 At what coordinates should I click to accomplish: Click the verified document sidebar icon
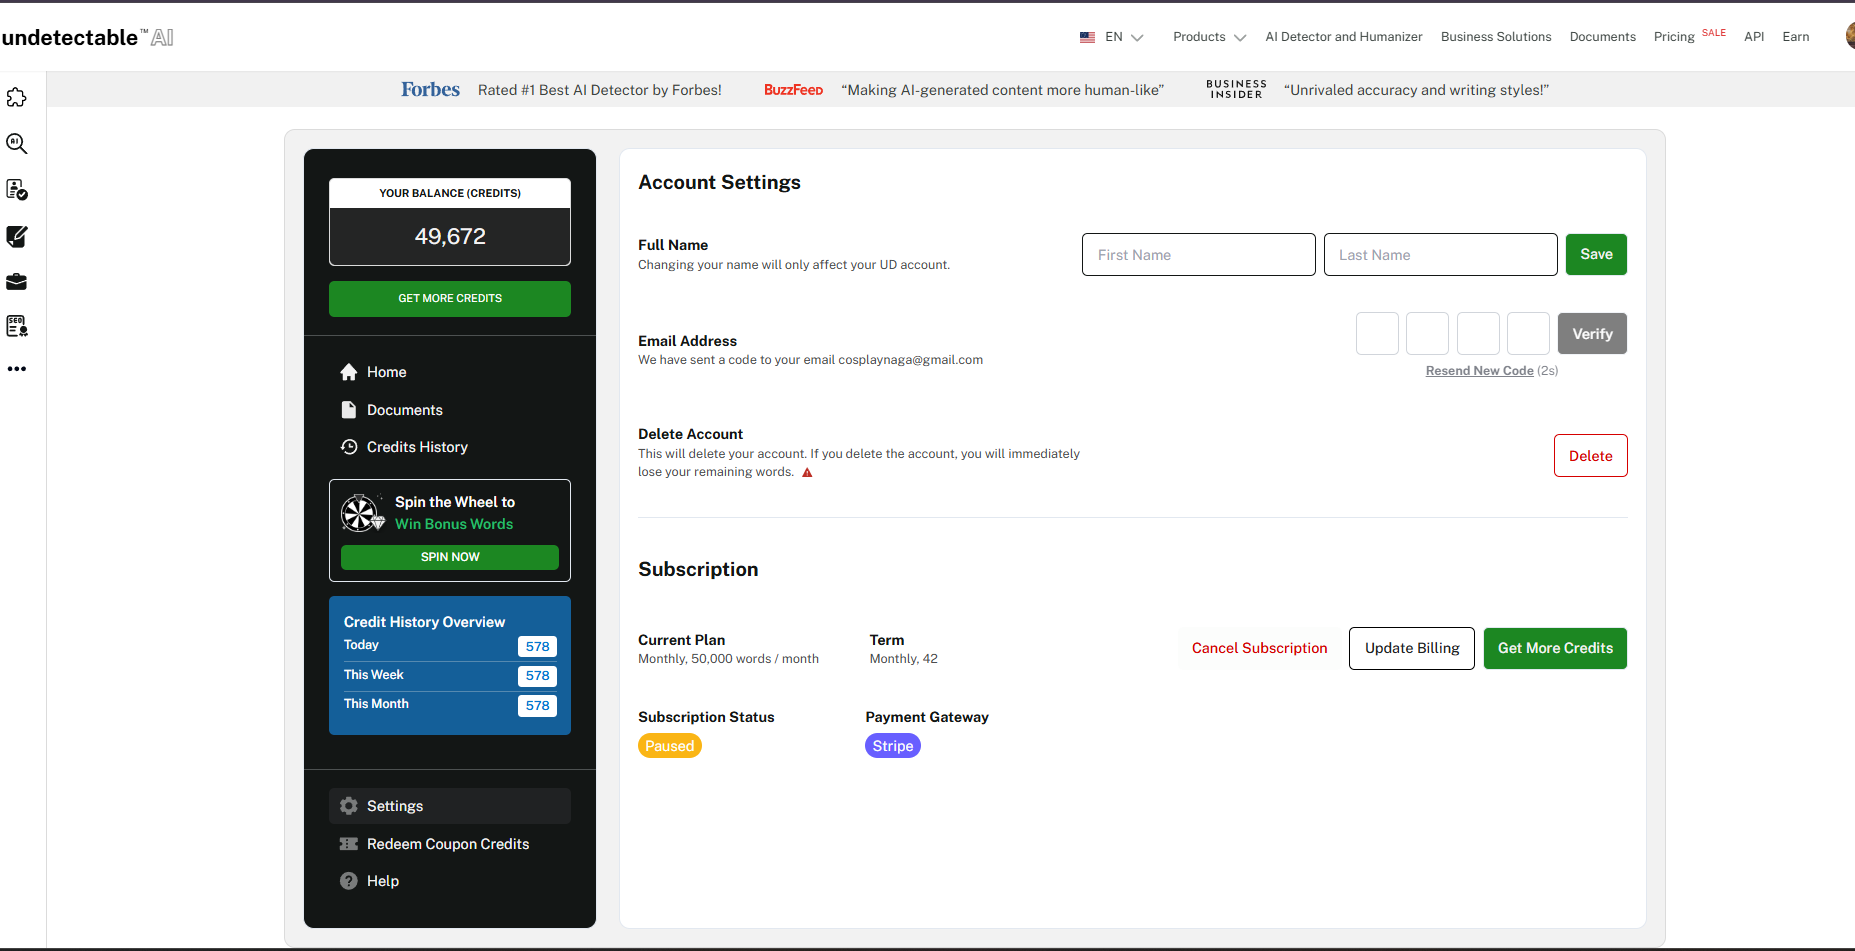[17, 190]
